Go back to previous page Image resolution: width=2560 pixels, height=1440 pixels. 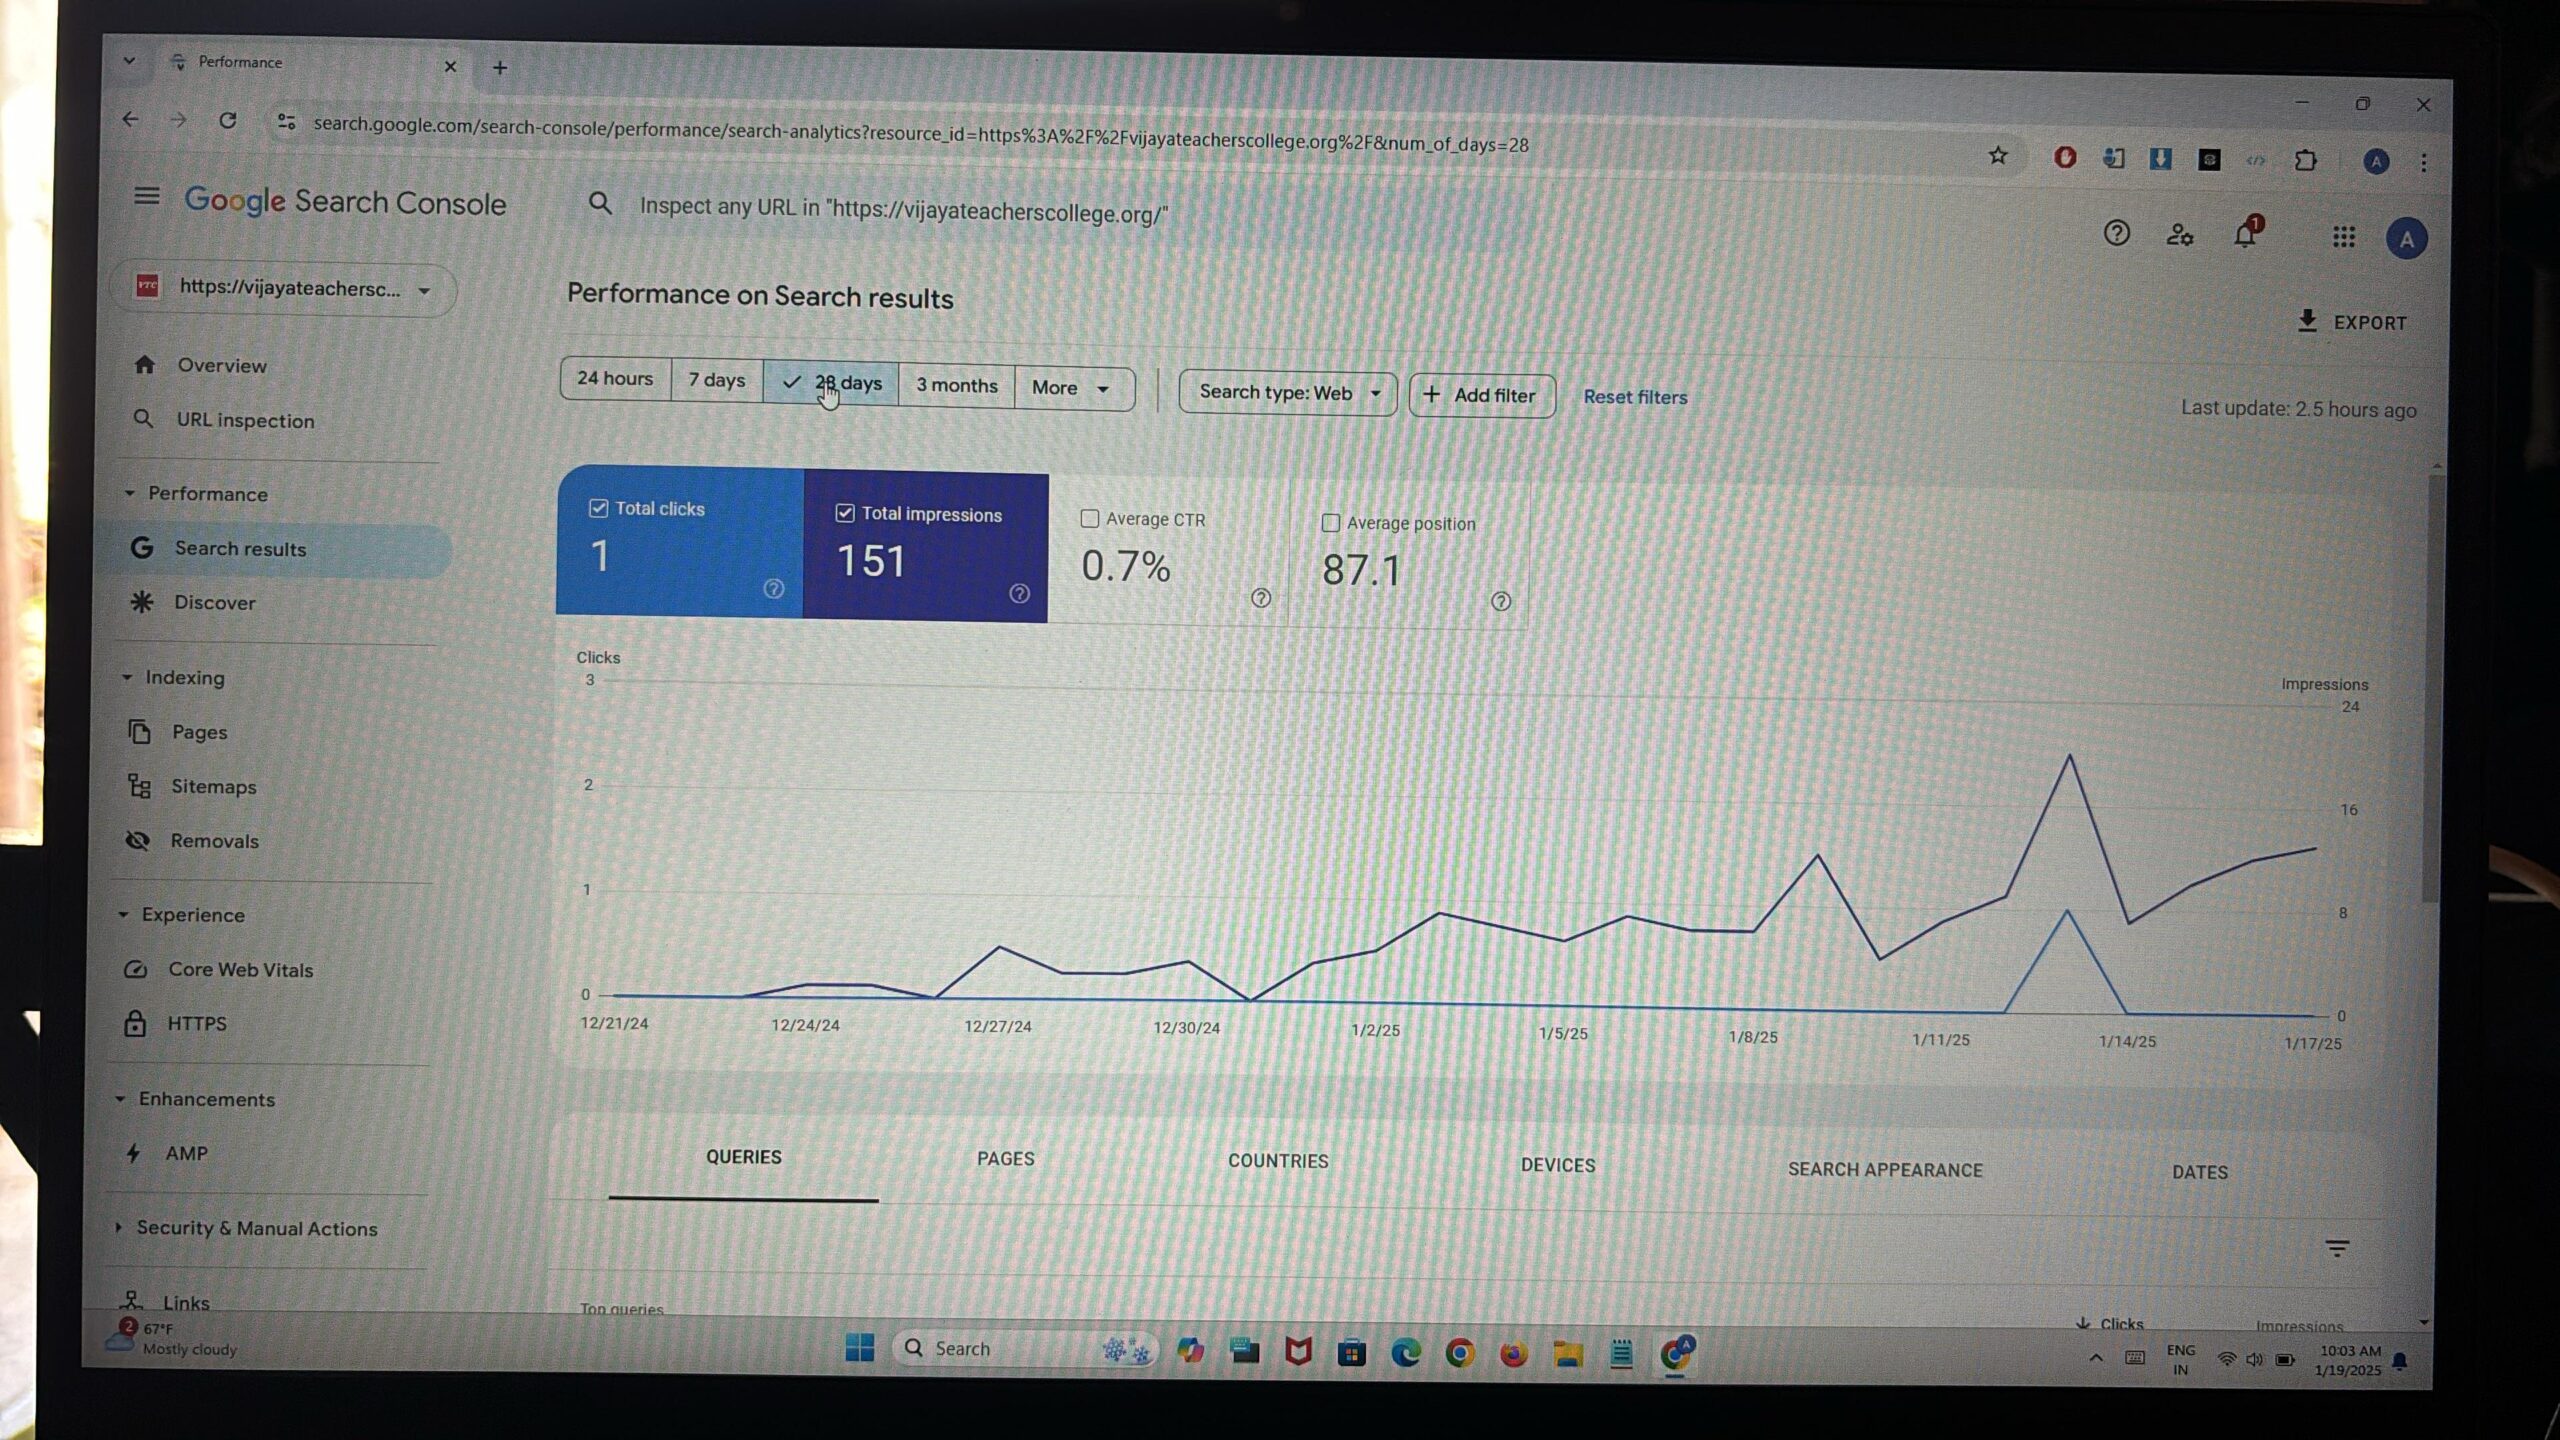coord(130,119)
